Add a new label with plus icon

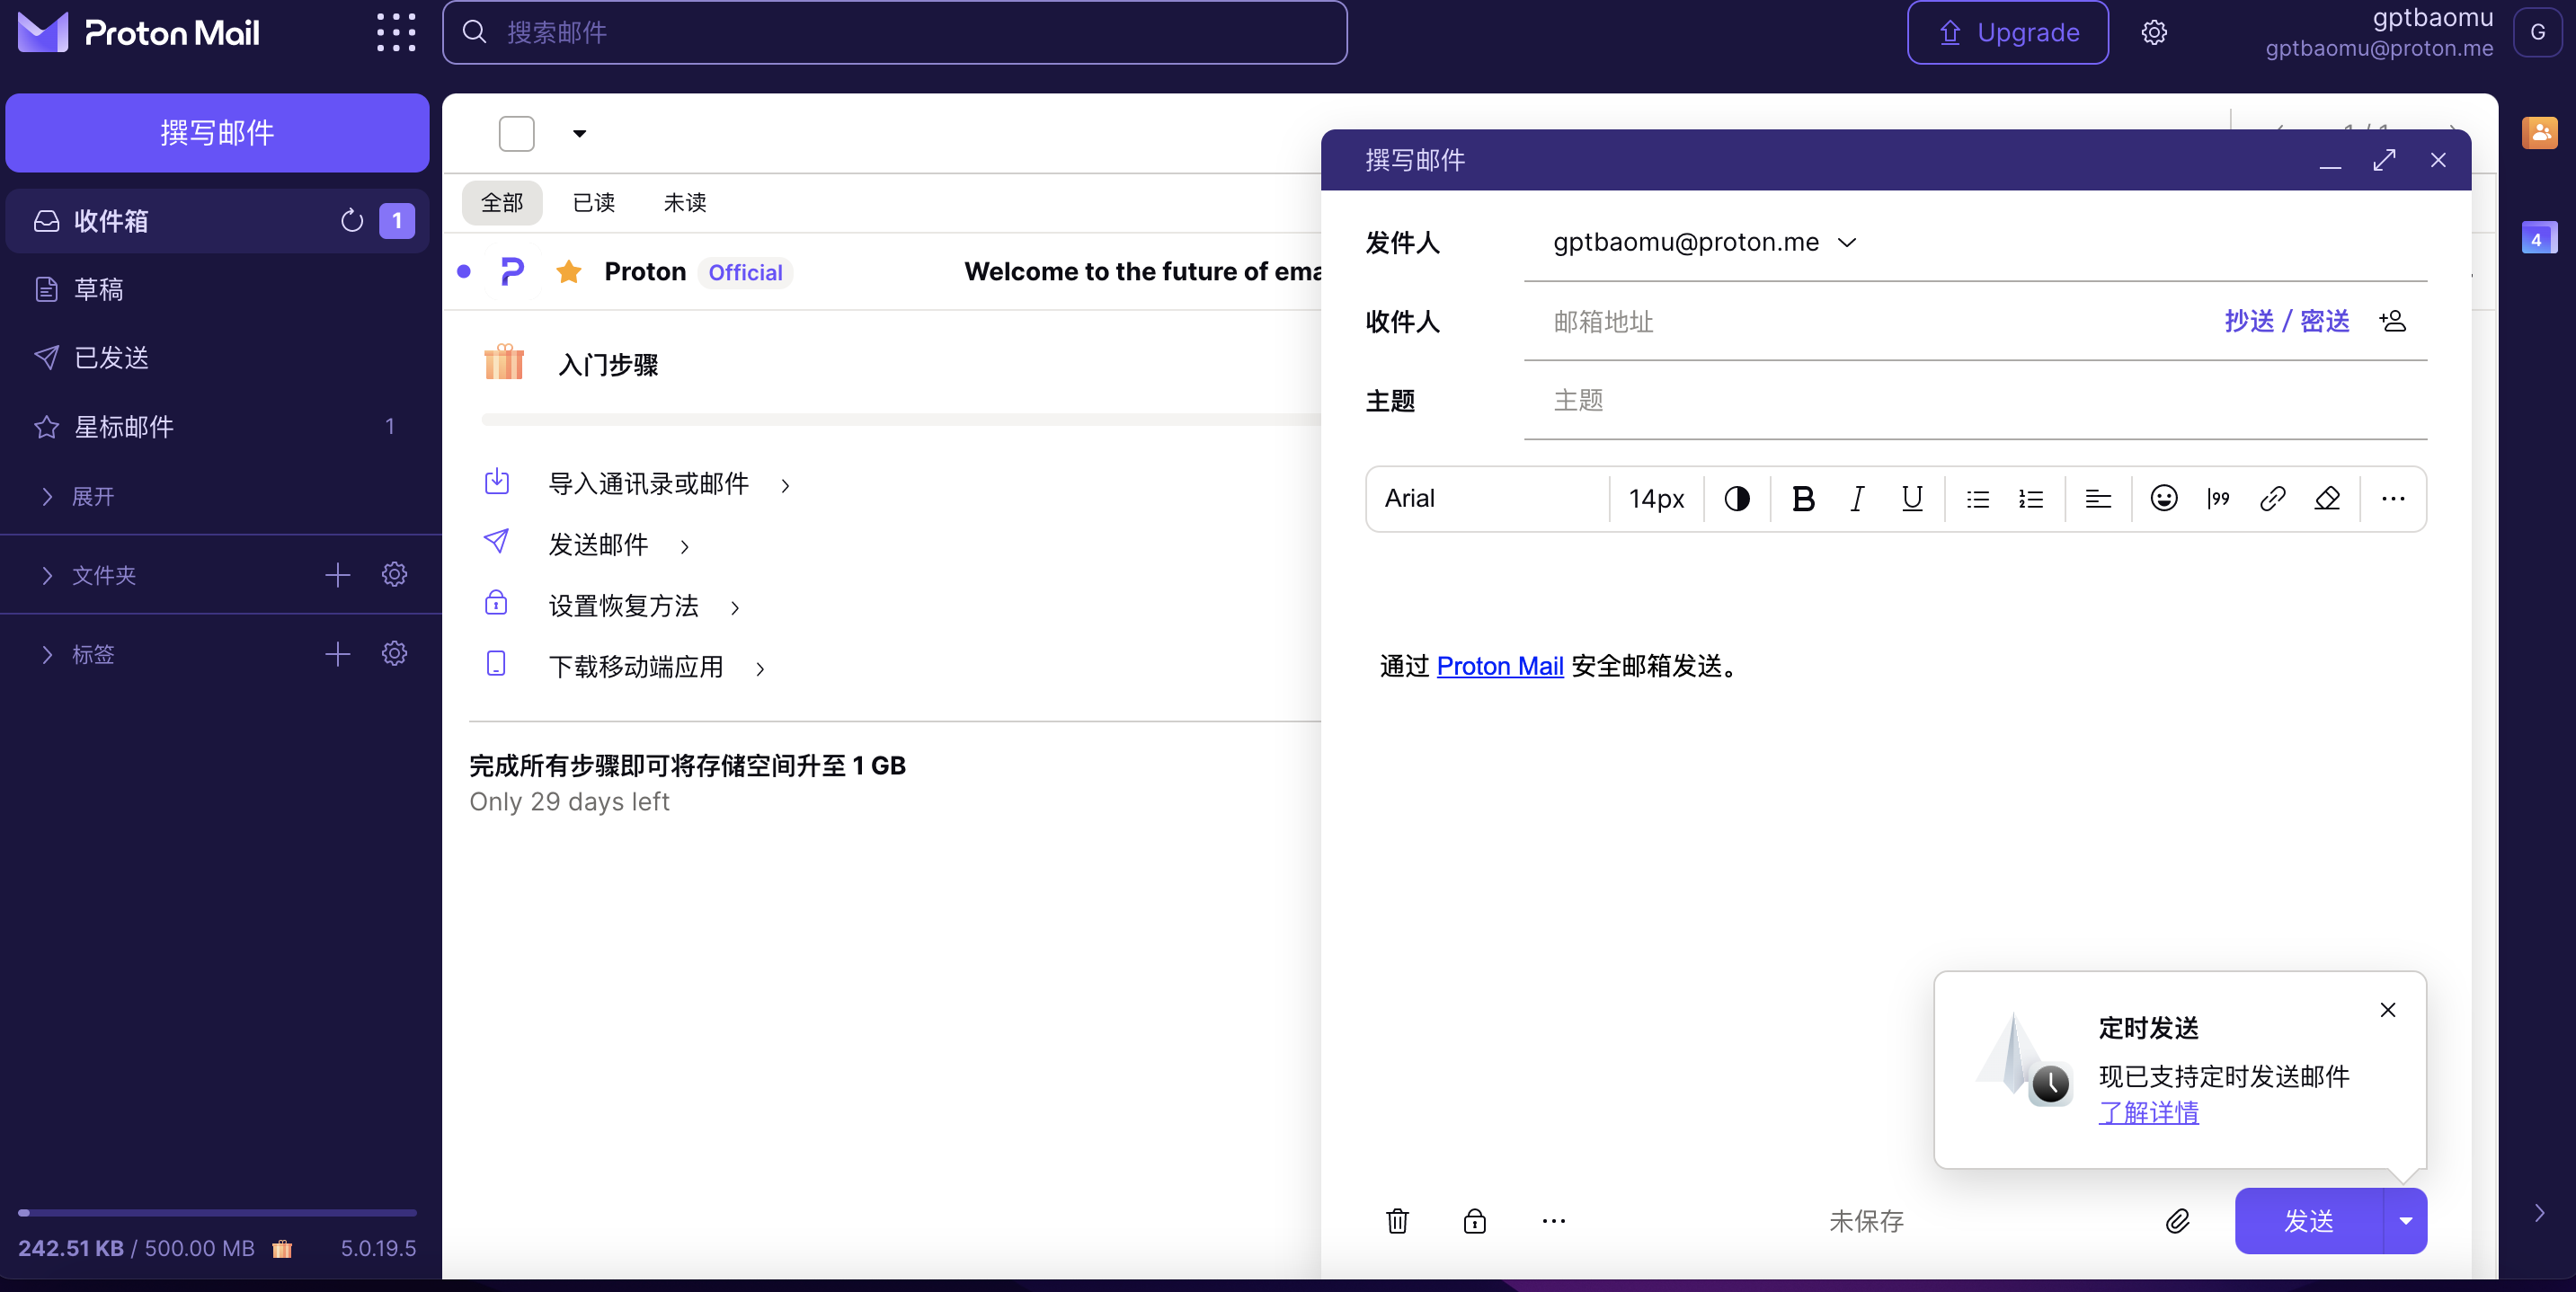pos(338,654)
